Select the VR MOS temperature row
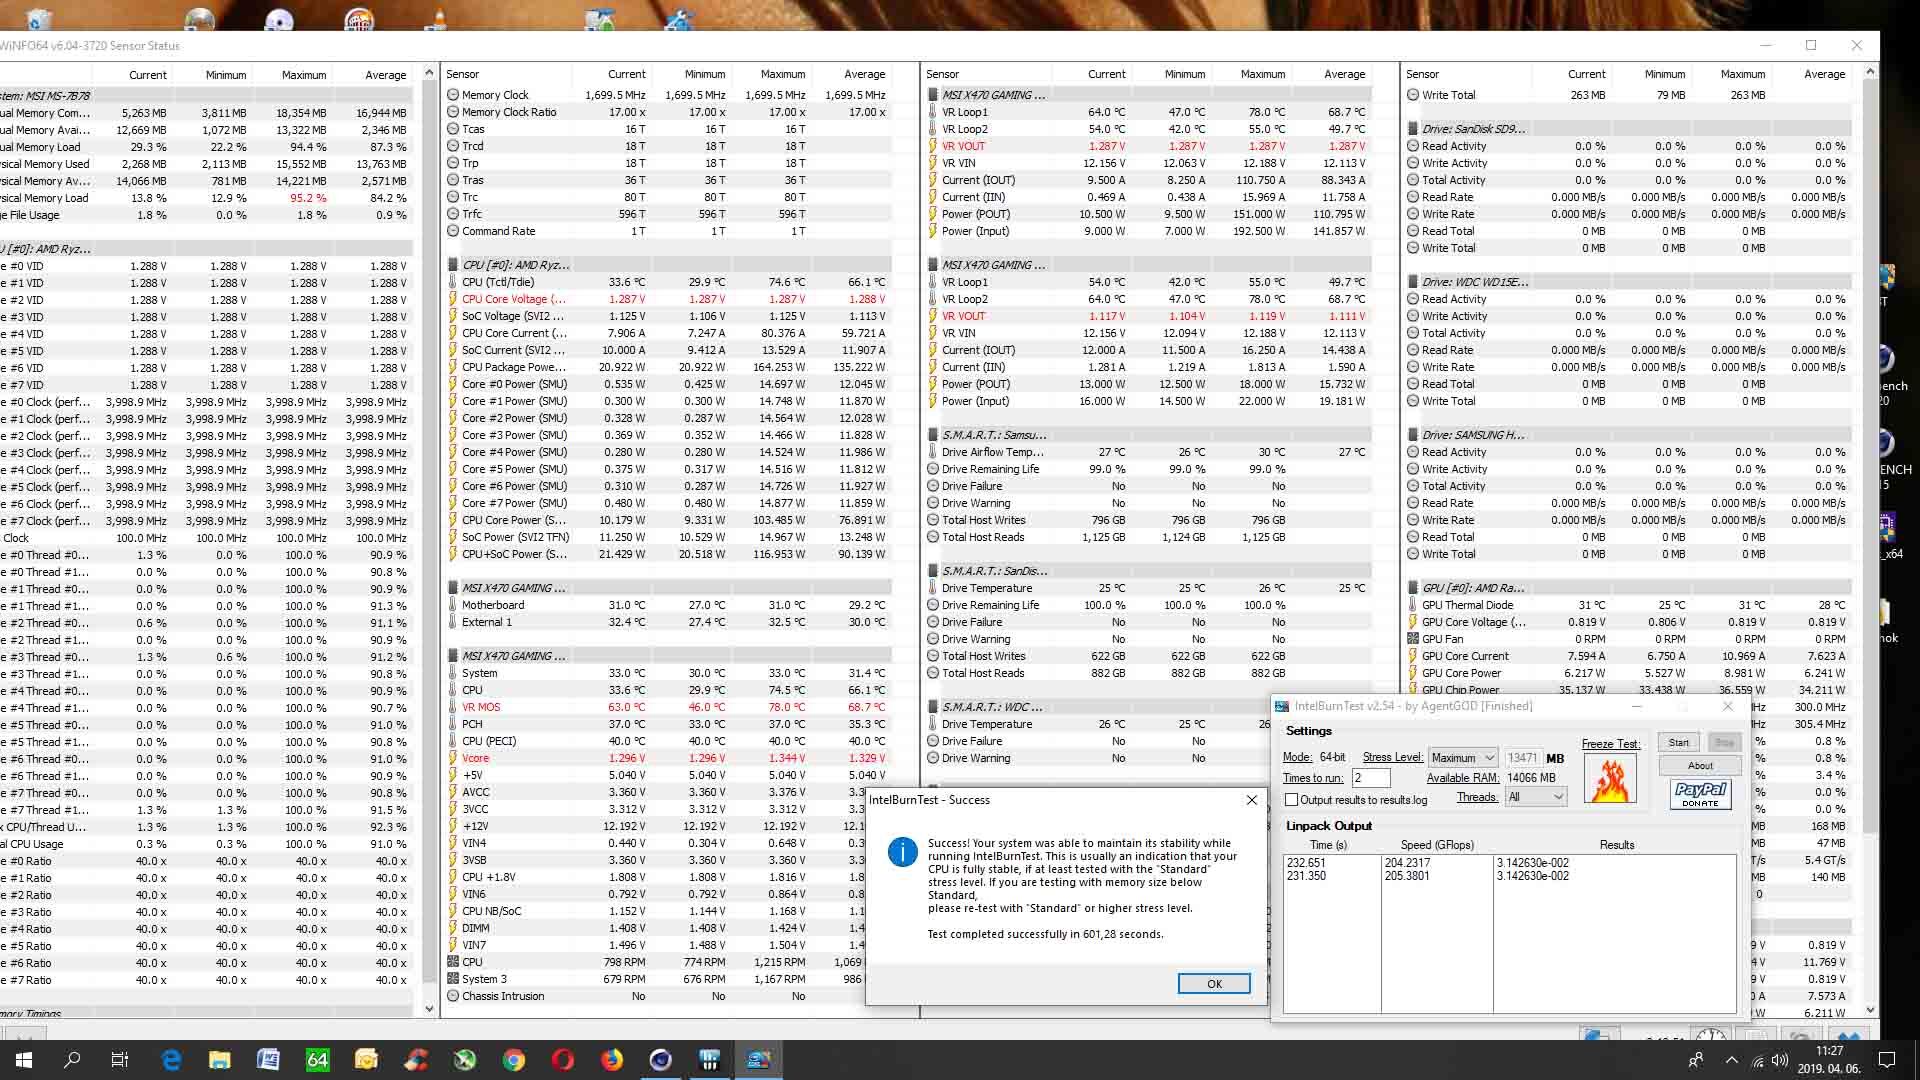Viewport: 1920px width, 1080px height. click(668, 707)
